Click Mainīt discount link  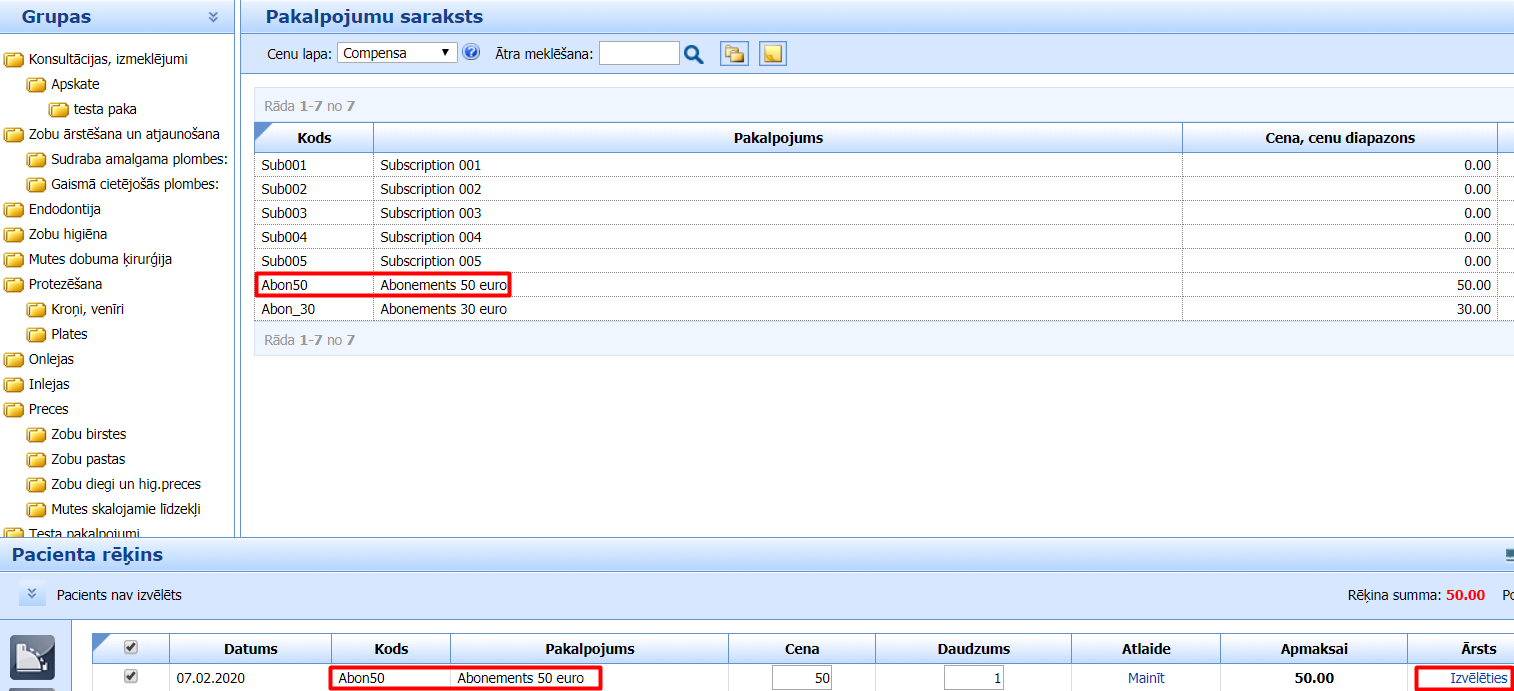pos(1146,678)
